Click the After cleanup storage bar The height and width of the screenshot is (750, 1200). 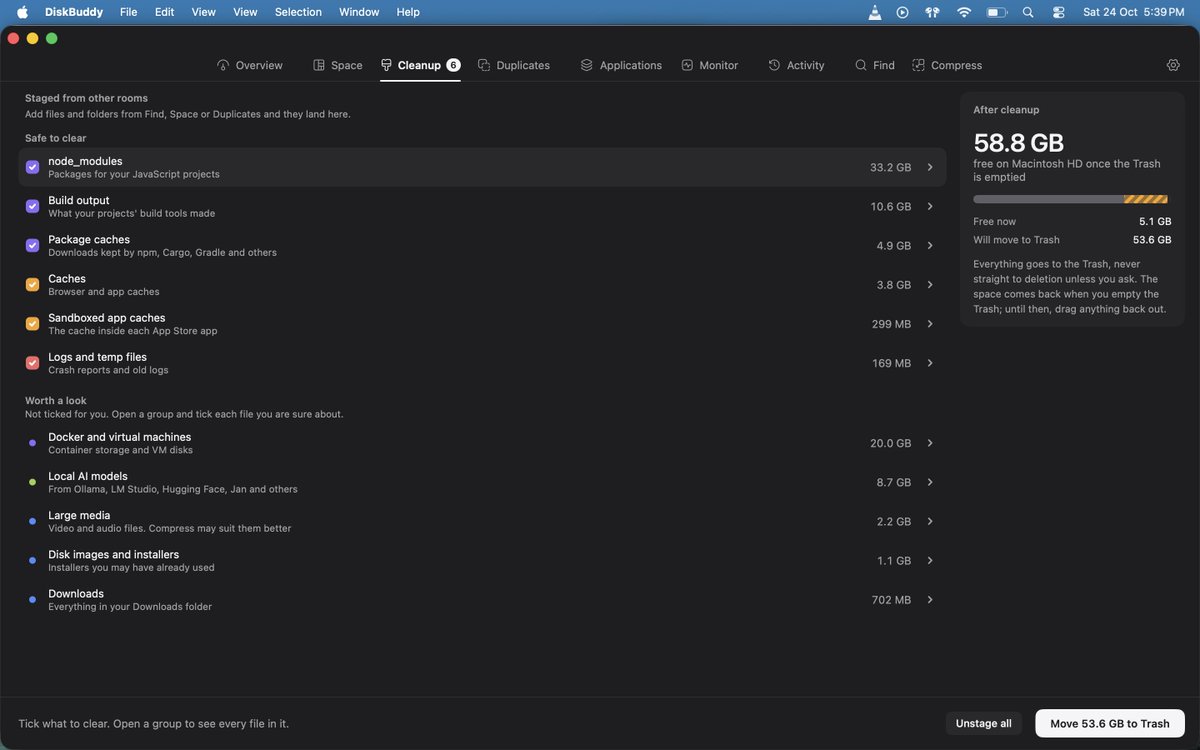[x=1070, y=199]
